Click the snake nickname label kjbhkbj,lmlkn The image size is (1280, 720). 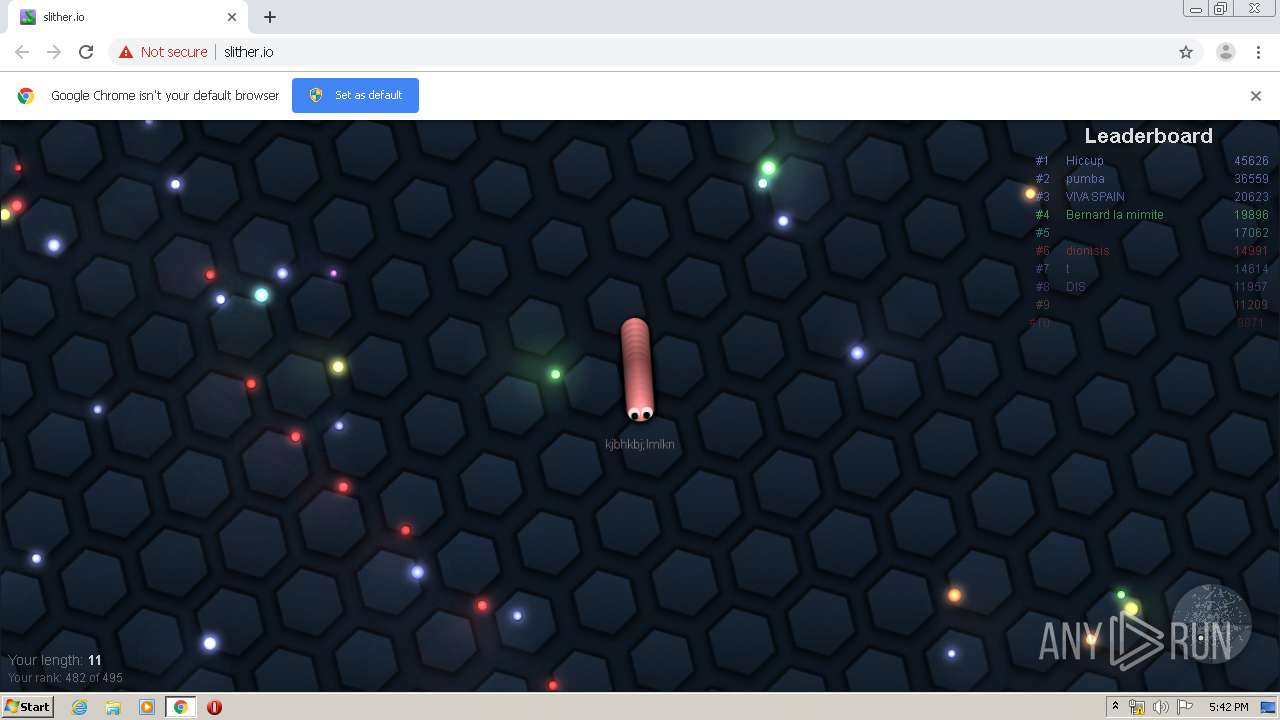(640, 444)
